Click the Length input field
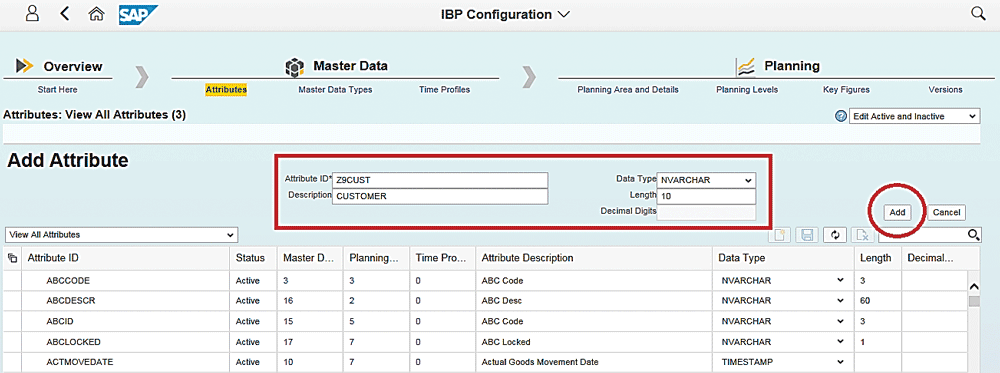Screen dimensions: 1000x373 (707, 196)
